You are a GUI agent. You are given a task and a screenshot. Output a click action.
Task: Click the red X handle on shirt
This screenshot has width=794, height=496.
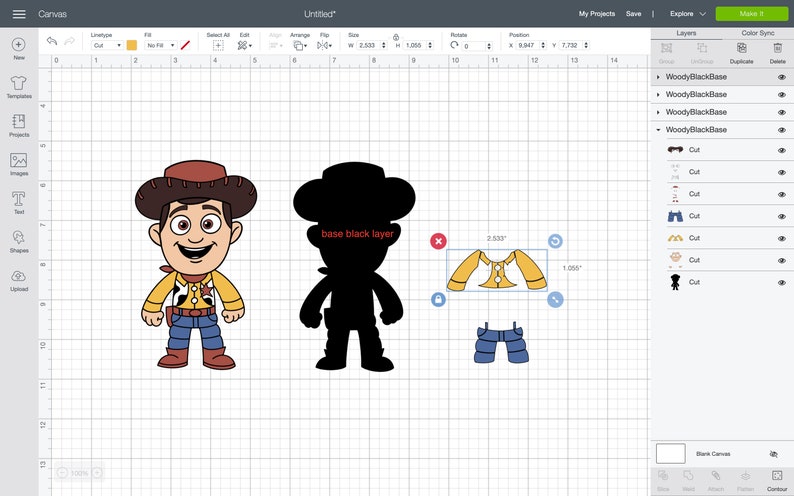coord(439,241)
